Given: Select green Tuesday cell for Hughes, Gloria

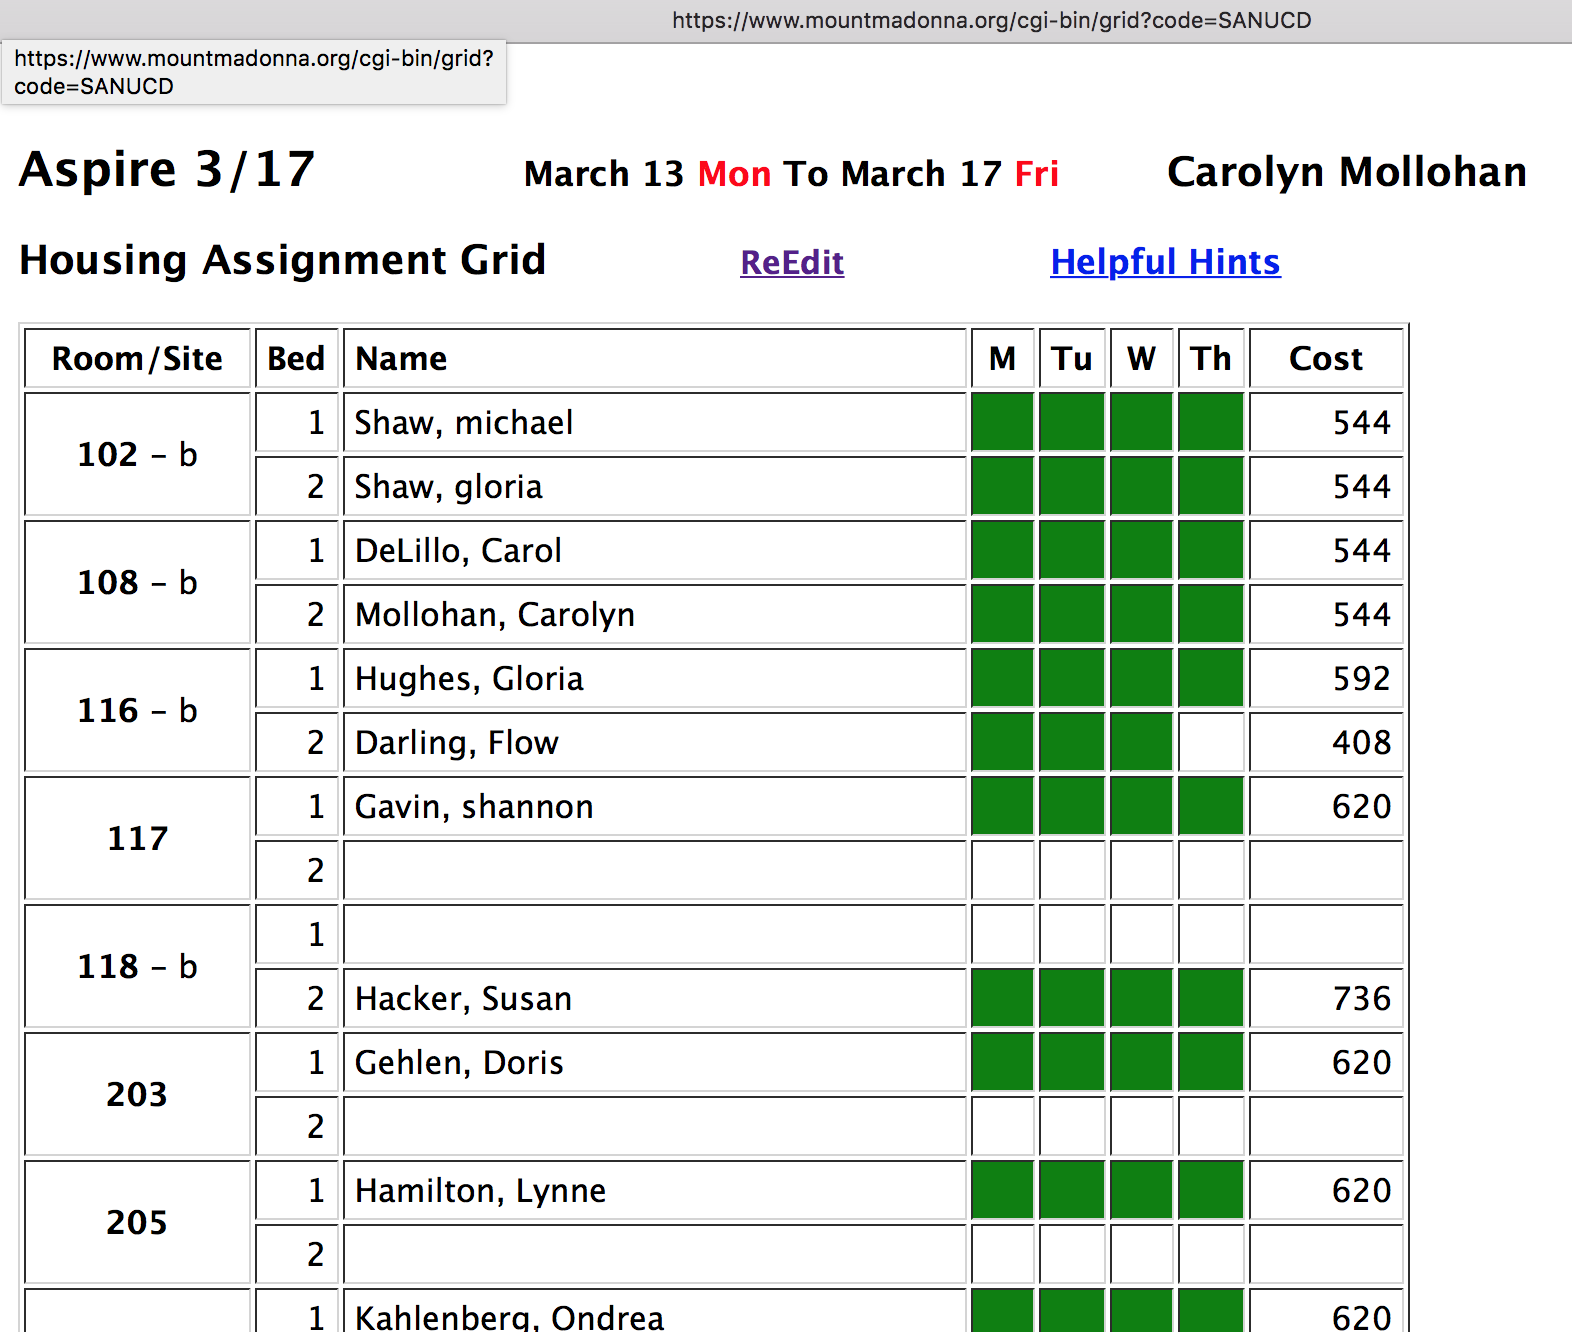Looking at the screenshot, I should [x=1072, y=678].
